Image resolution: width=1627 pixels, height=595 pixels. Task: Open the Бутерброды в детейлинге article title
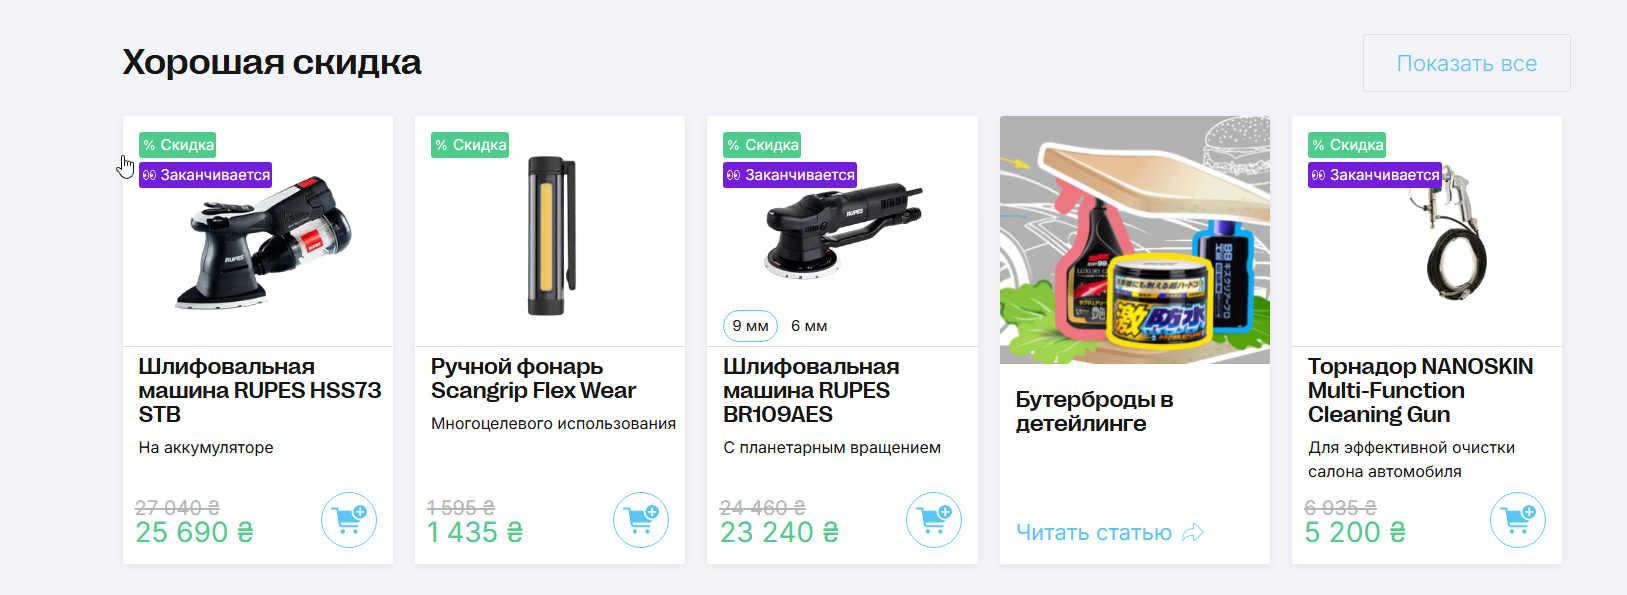tap(1094, 411)
